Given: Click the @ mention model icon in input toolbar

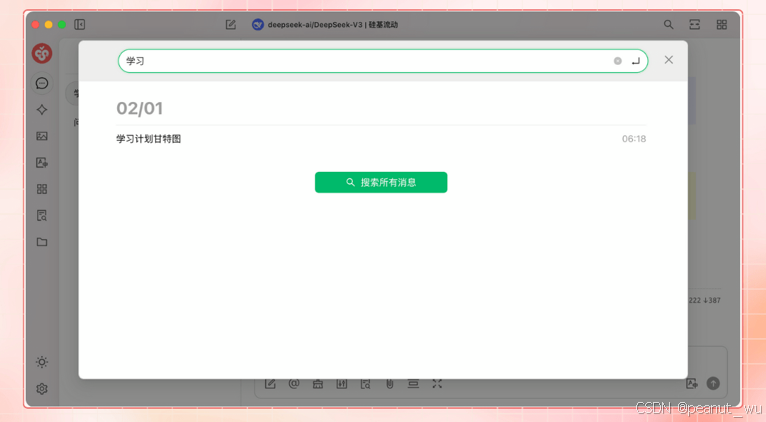Looking at the screenshot, I should tap(294, 384).
